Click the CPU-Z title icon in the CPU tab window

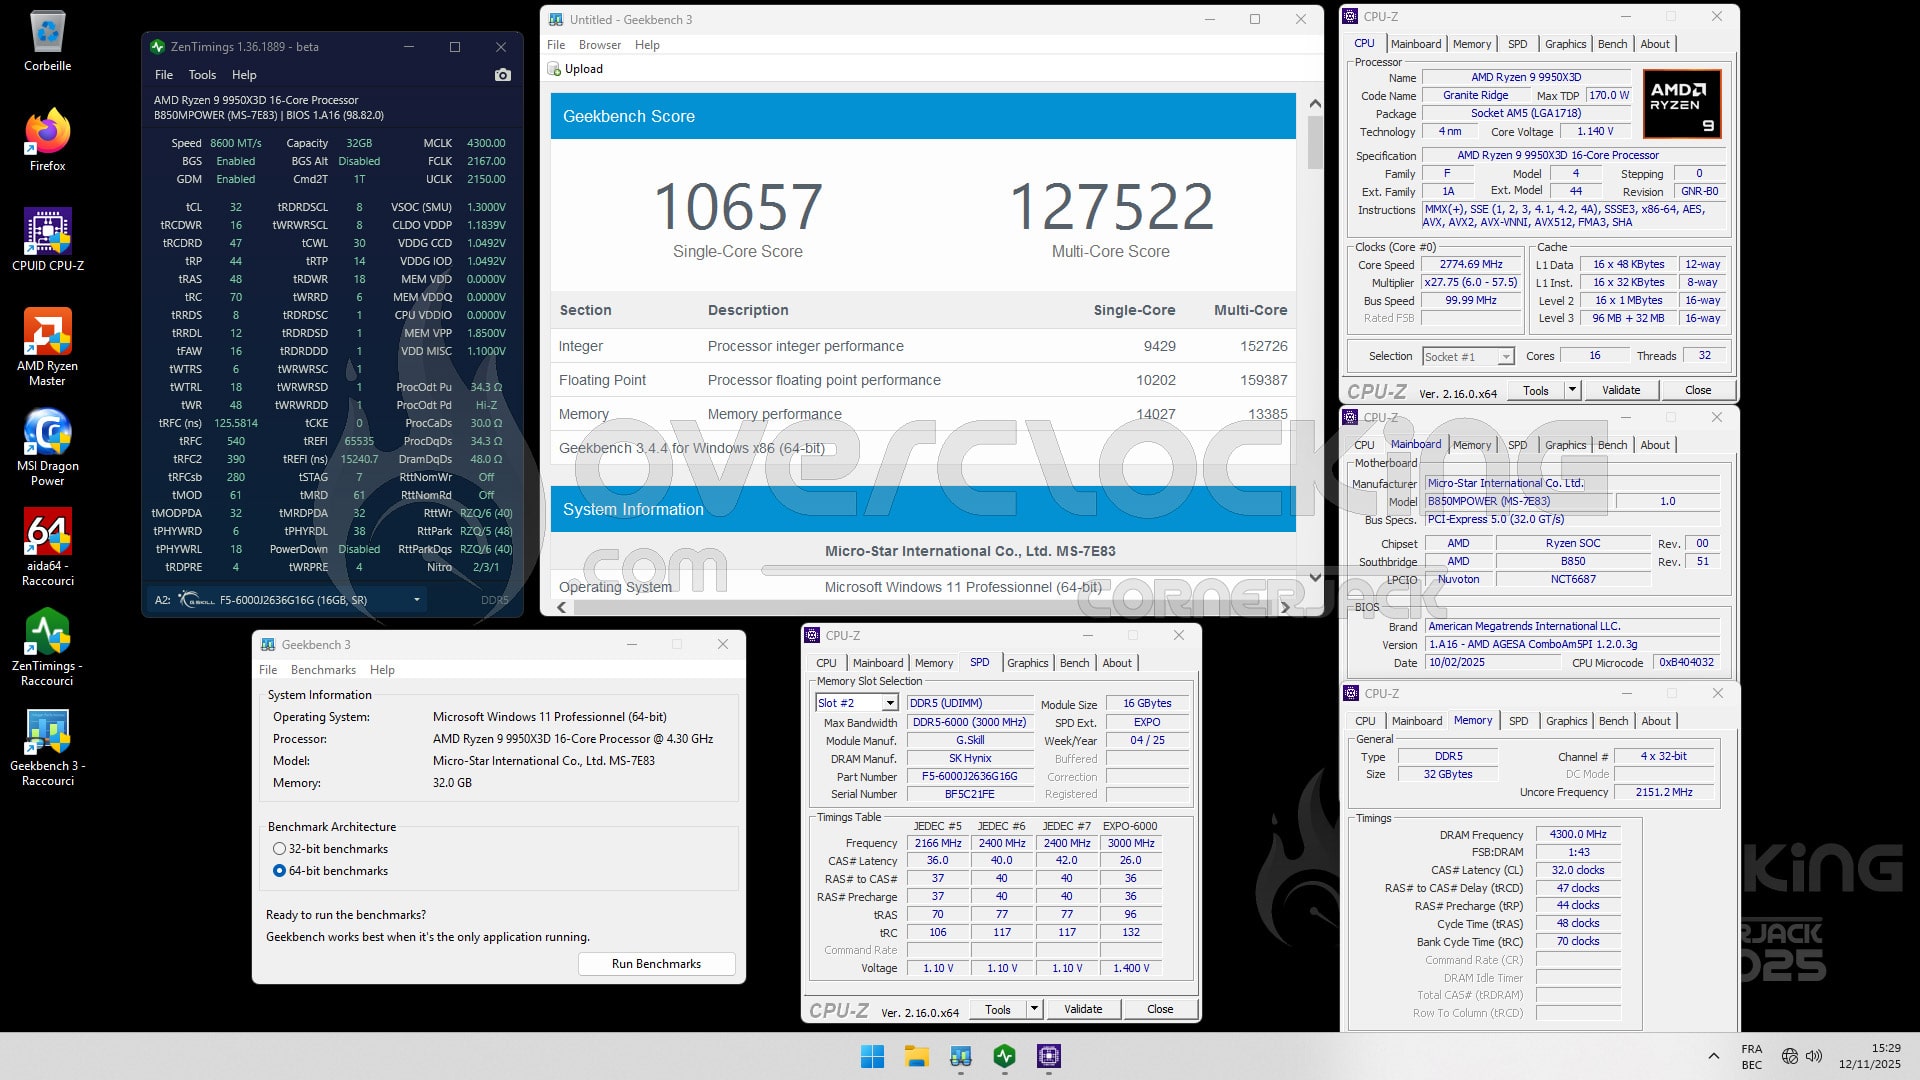1350,16
